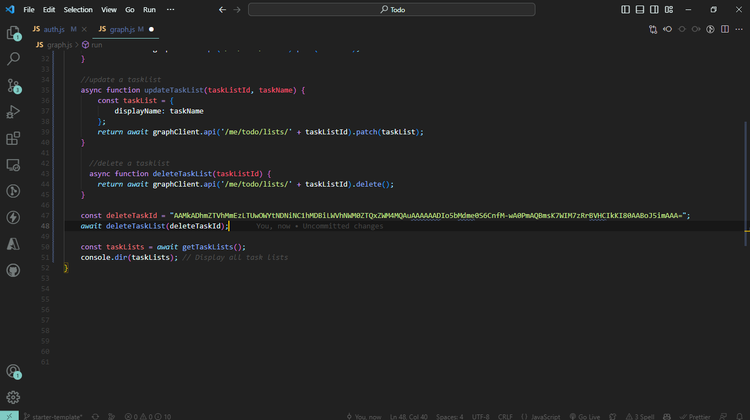Viewport: 750px width, 420px height.
Task: Open the Extensions view
Action: 14,138
